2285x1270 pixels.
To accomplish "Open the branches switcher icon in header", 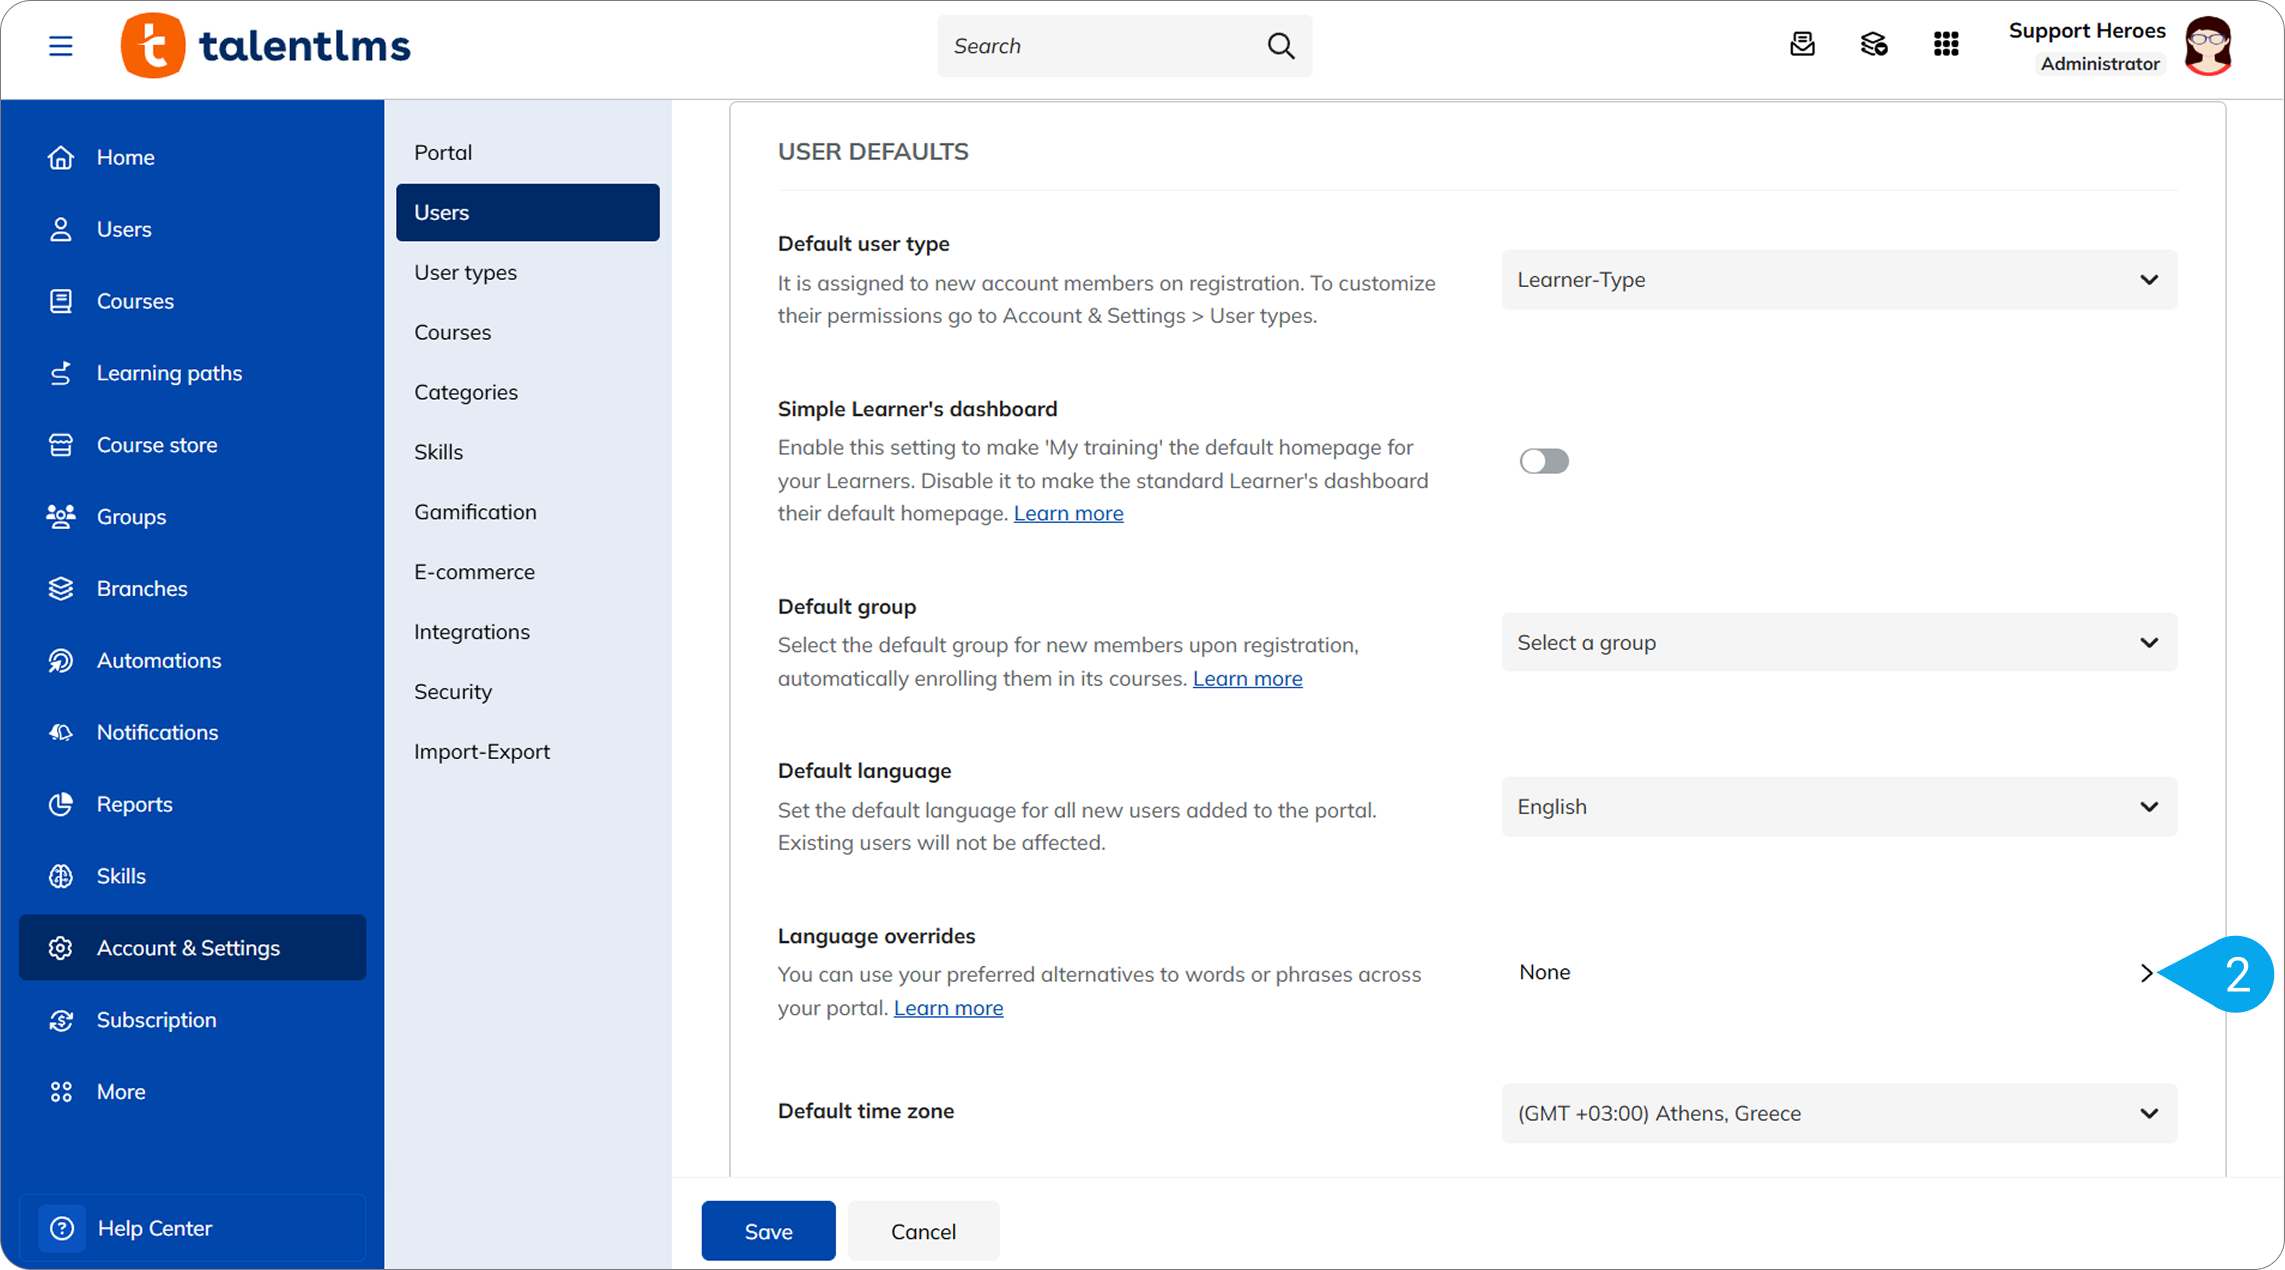I will [x=1874, y=45].
